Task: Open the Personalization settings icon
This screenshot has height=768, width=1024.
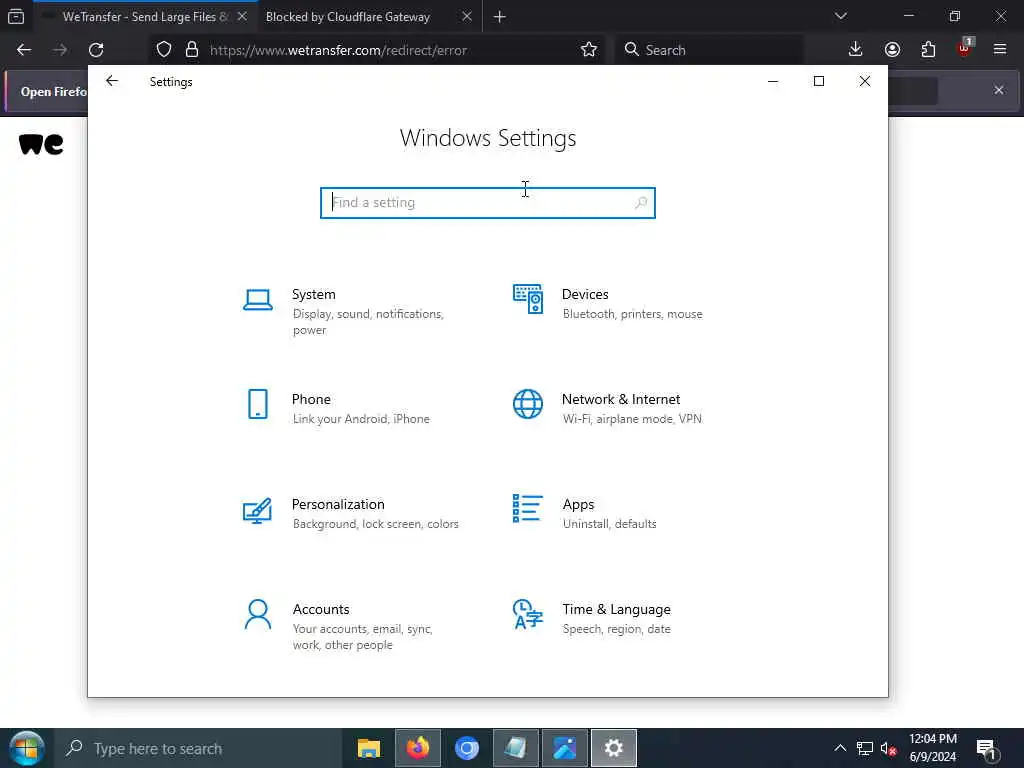Action: pyautogui.click(x=257, y=511)
